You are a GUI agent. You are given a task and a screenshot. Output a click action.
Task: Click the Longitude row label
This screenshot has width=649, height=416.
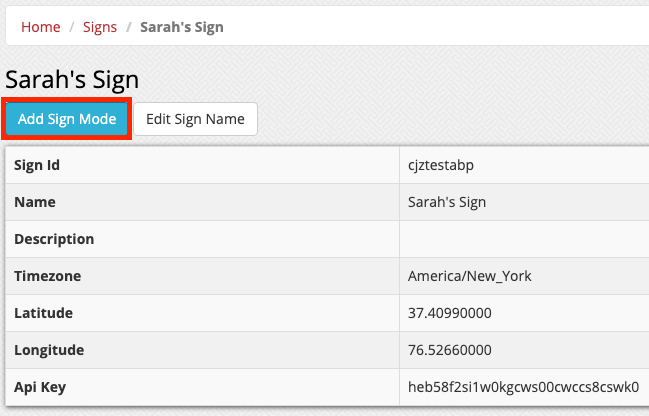(x=49, y=350)
